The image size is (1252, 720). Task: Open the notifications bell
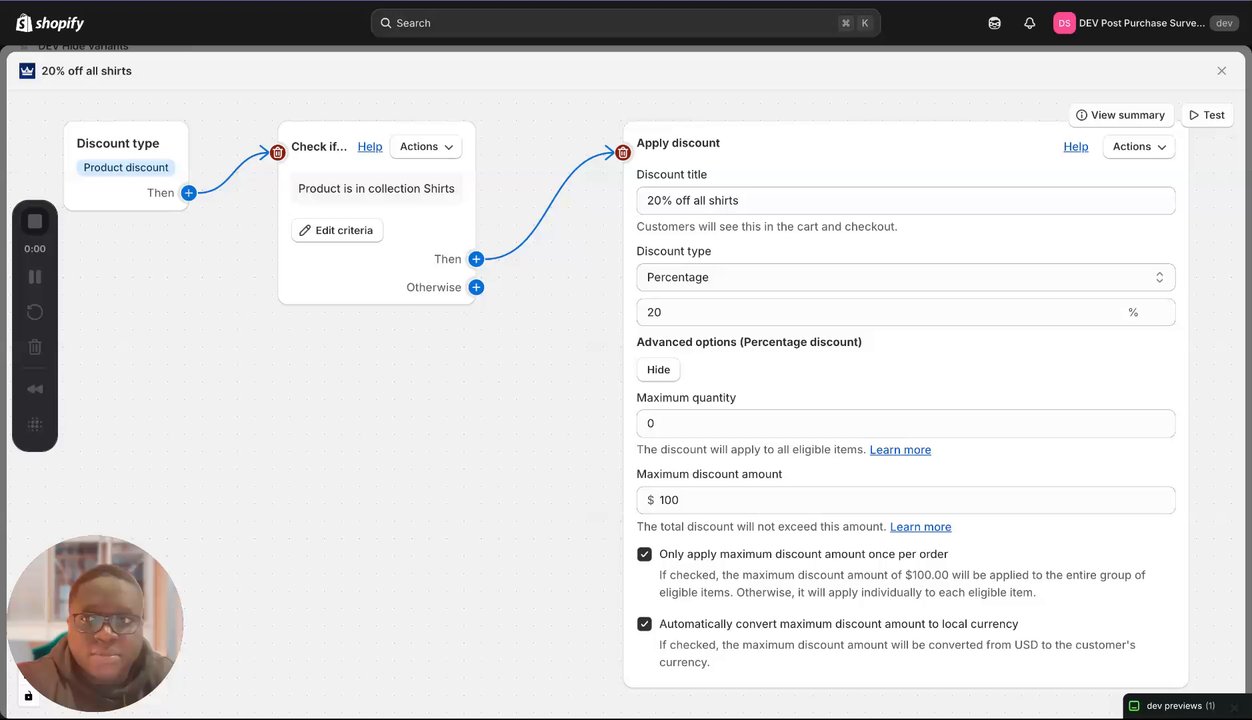[1029, 23]
